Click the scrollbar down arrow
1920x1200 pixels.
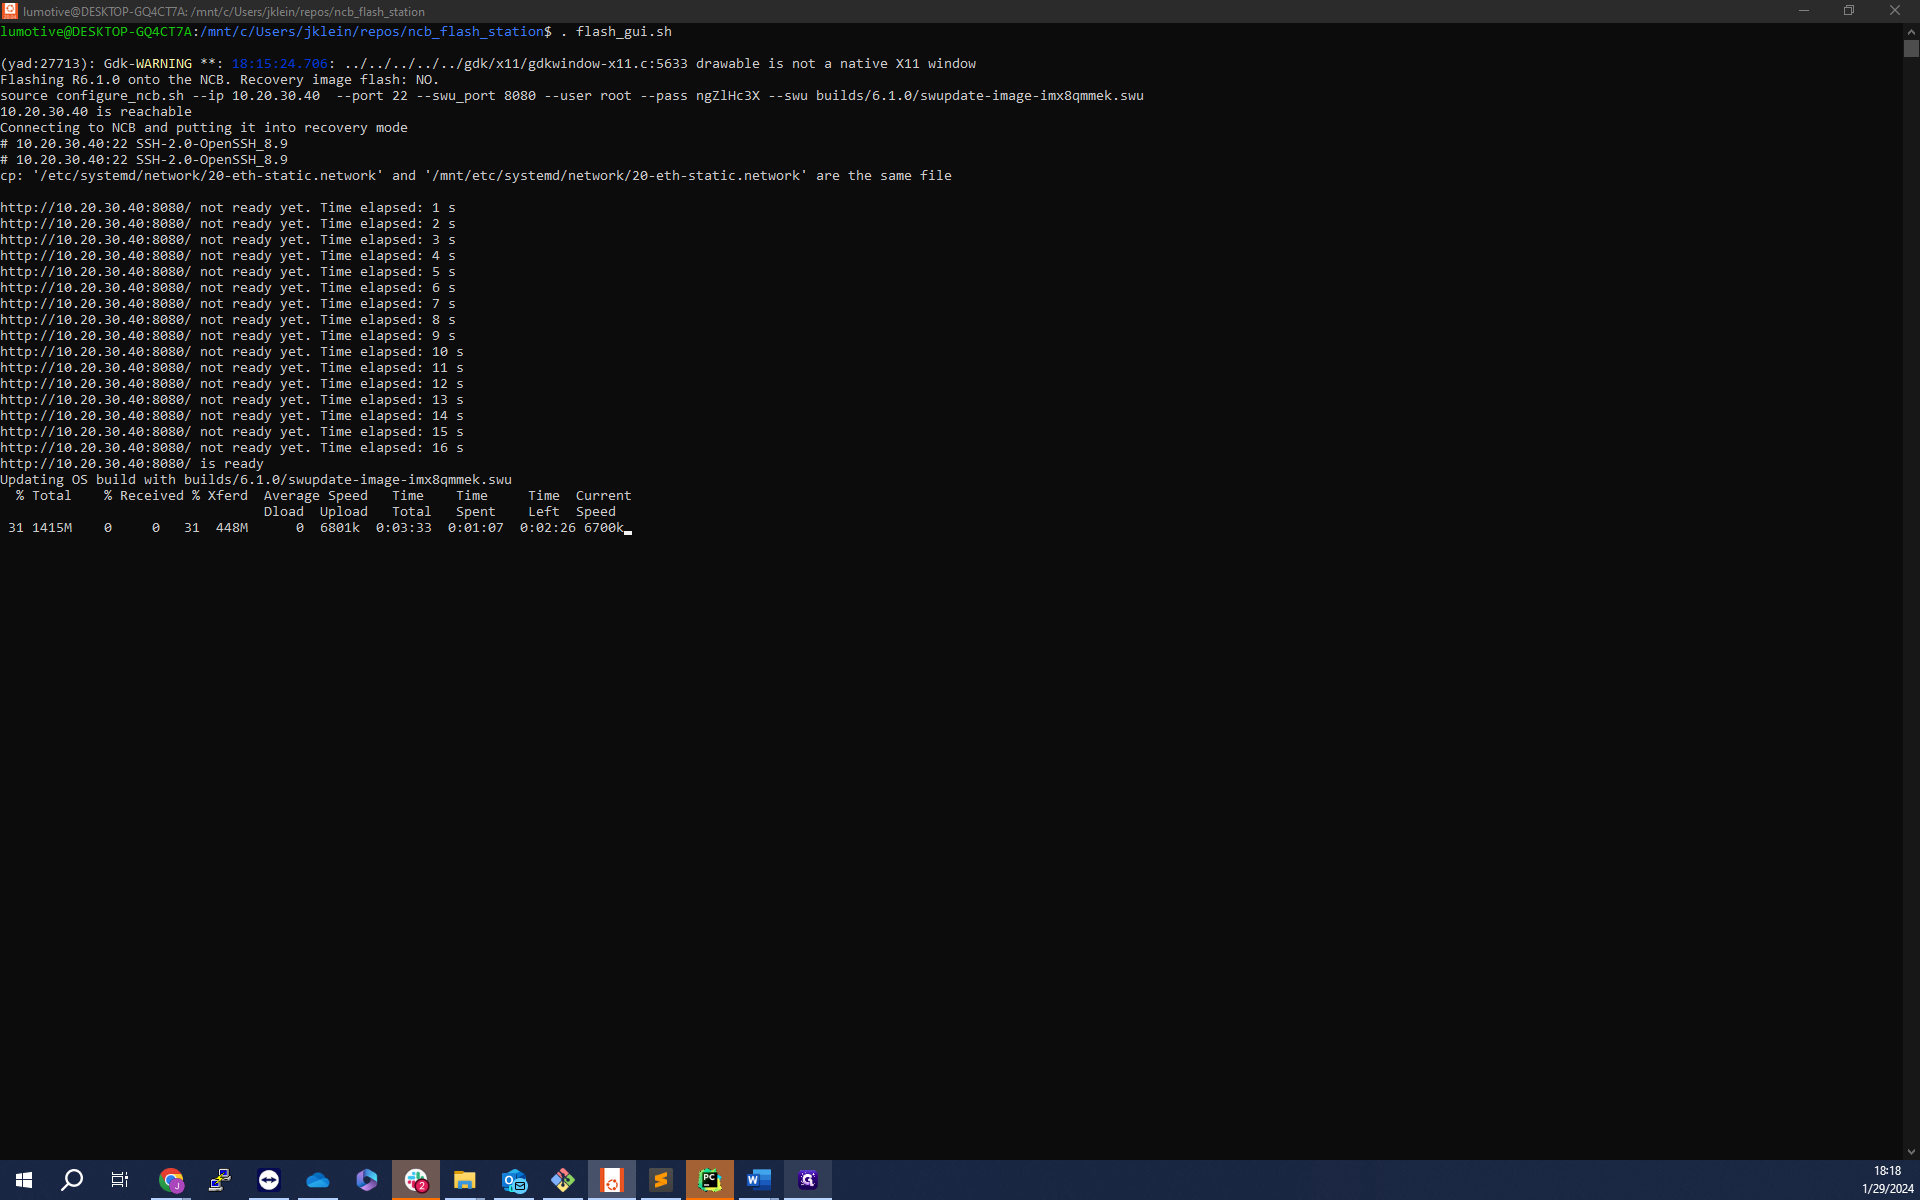click(x=1911, y=1152)
